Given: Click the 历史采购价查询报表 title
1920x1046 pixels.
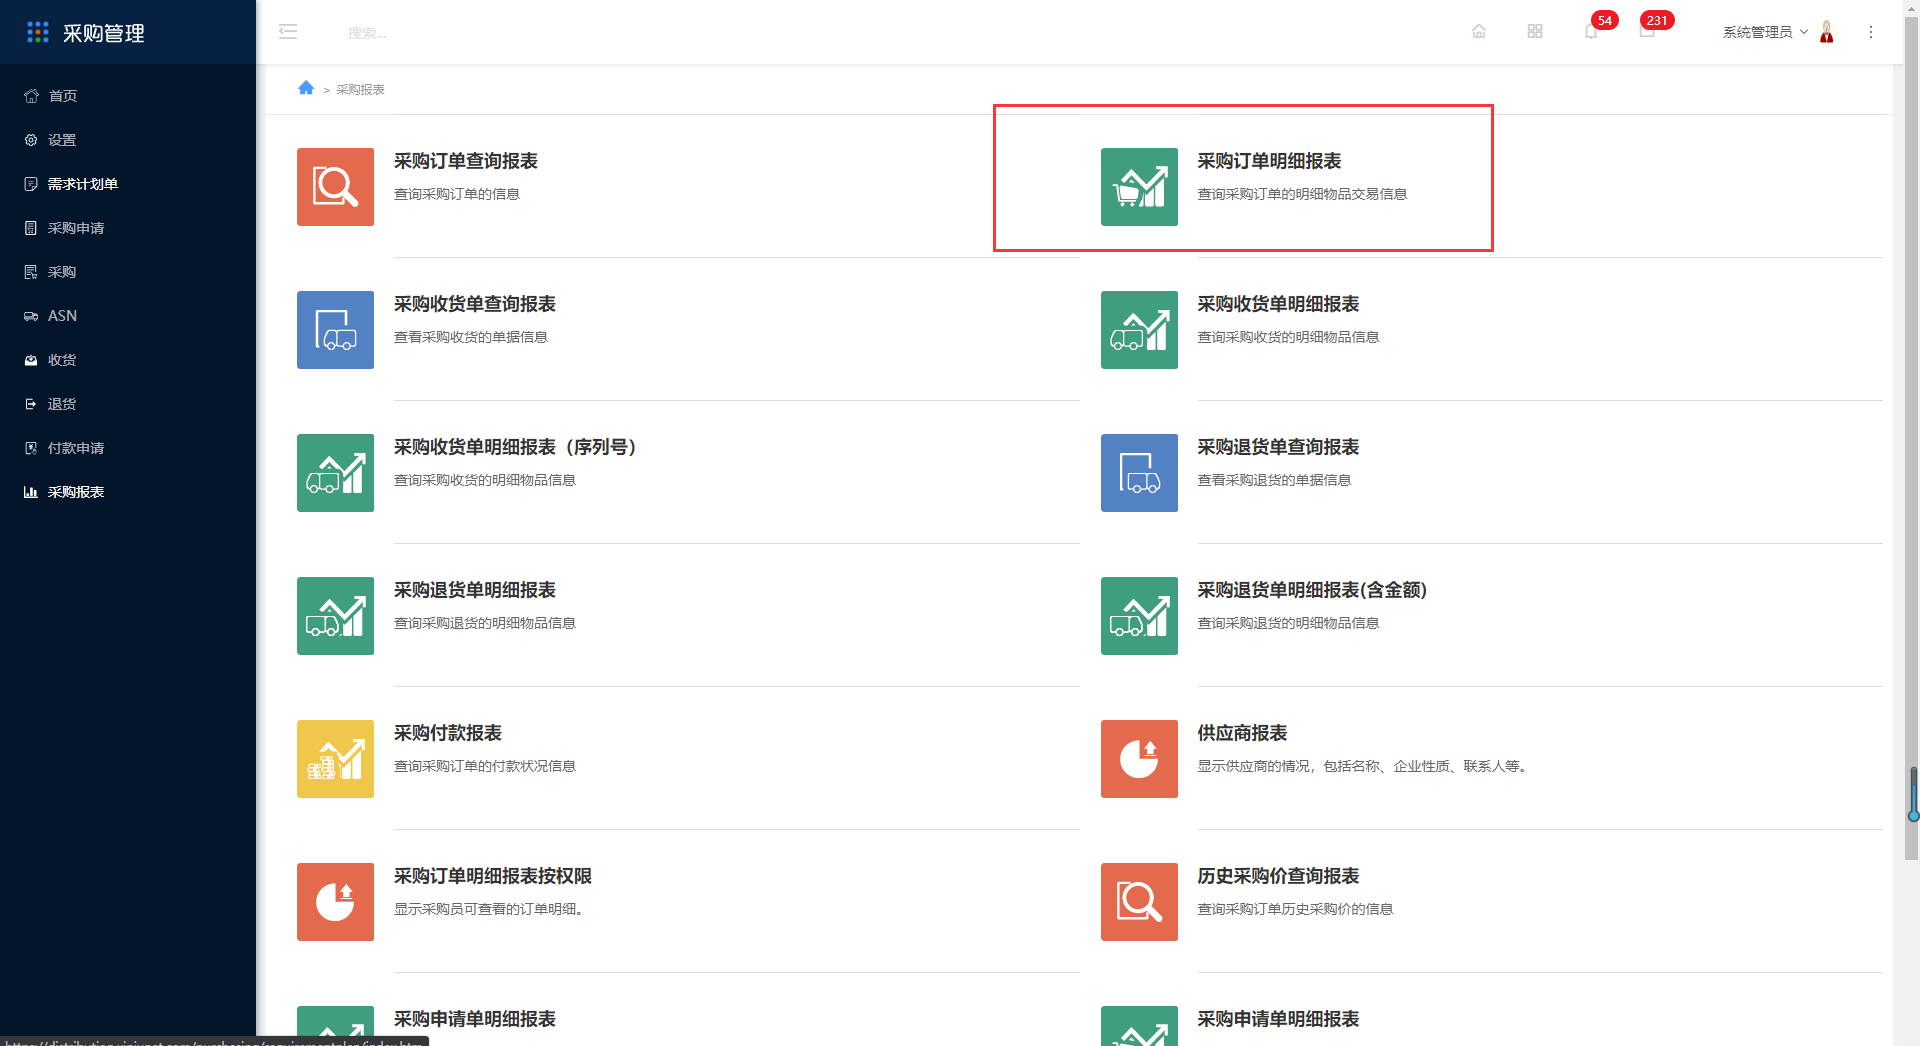Looking at the screenshot, I should 1278,876.
